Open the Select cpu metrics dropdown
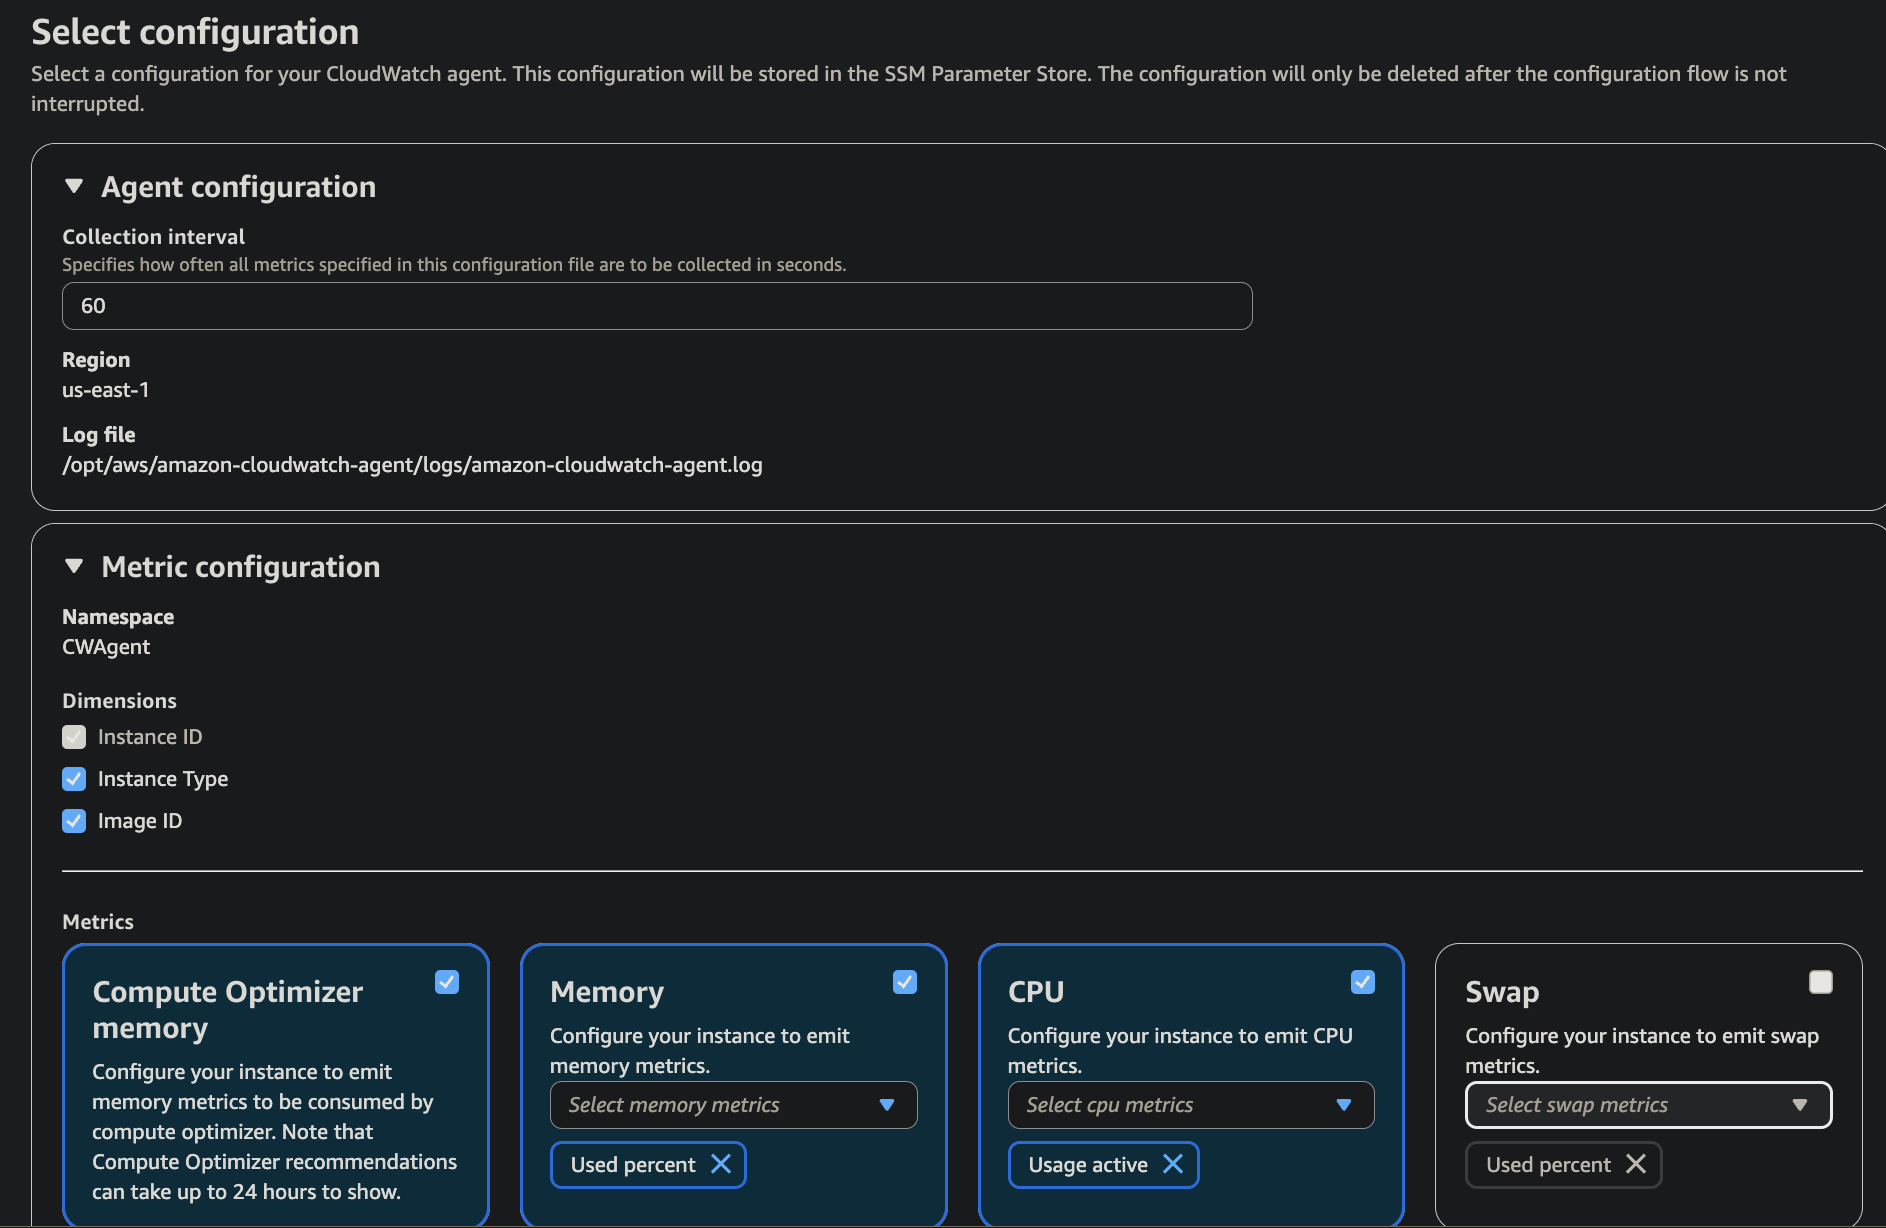 click(x=1190, y=1105)
